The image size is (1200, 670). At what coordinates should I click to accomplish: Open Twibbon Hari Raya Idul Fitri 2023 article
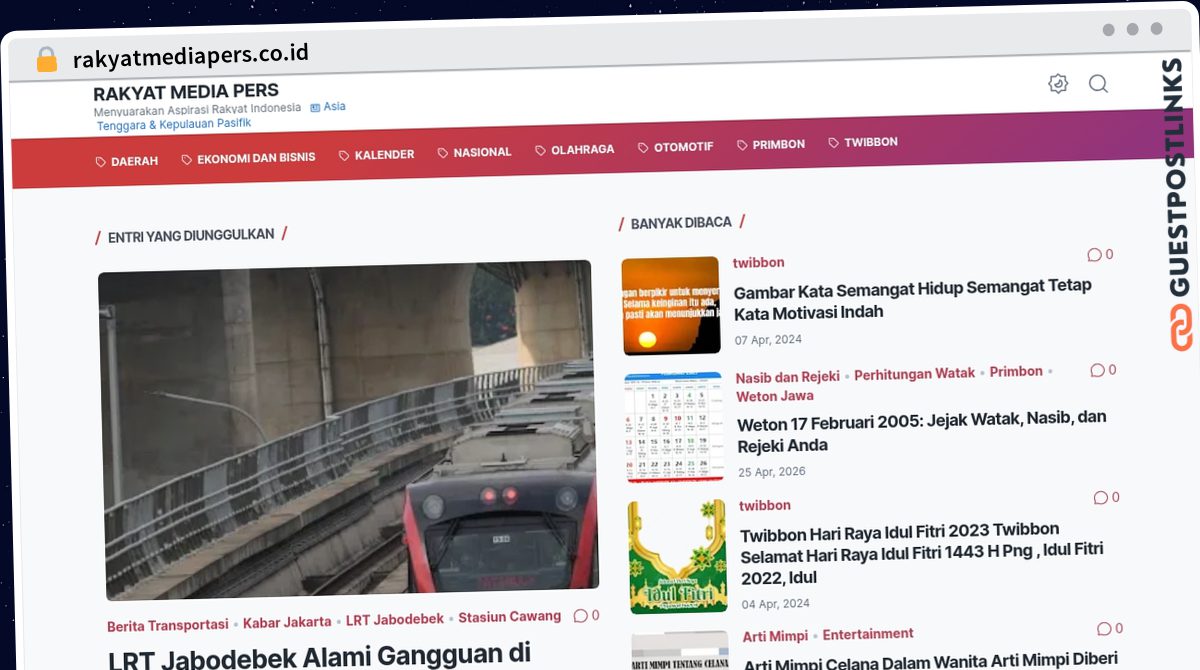pyautogui.click(x=922, y=553)
